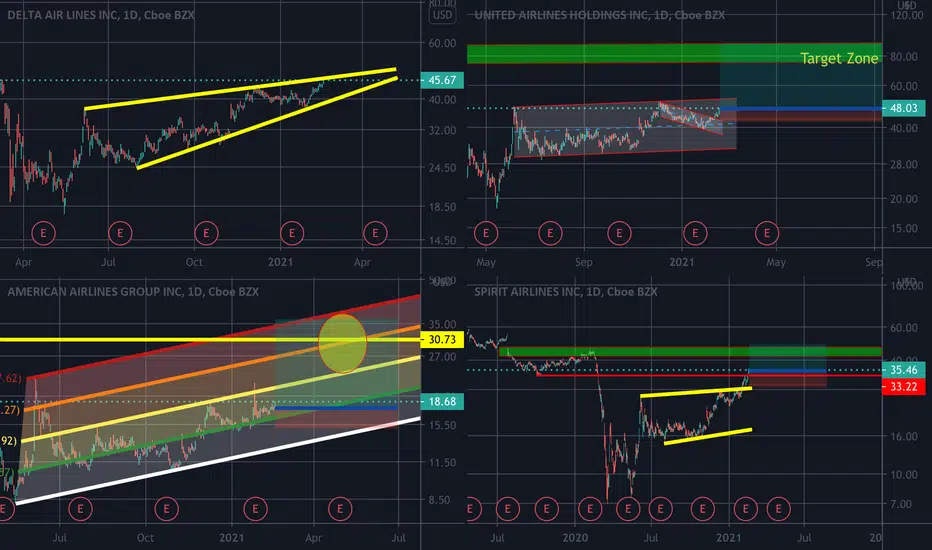Click the 48.03 current price label
Viewport: 932px width, 550px height.
pyautogui.click(x=903, y=108)
